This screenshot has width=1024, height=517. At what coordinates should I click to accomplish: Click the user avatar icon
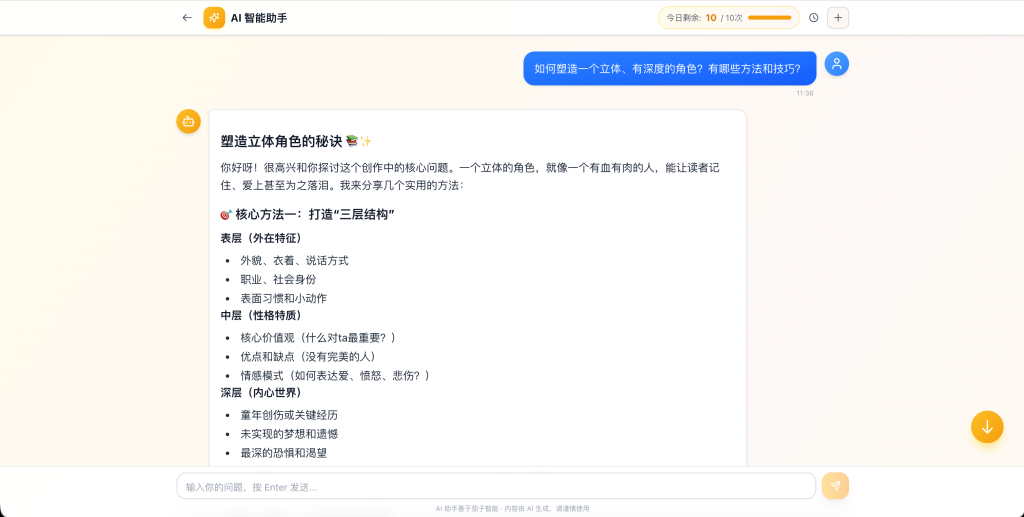pyautogui.click(x=837, y=64)
